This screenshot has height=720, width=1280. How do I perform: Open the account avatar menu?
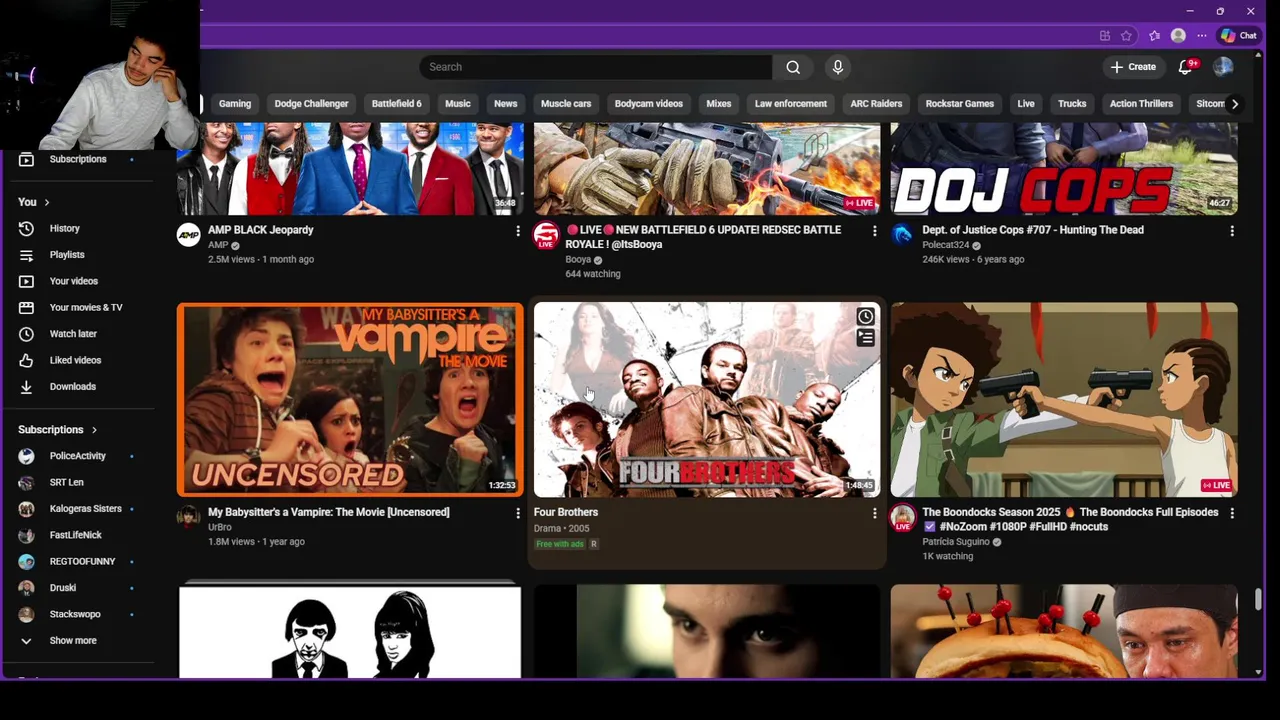click(x=1223, y=67)
